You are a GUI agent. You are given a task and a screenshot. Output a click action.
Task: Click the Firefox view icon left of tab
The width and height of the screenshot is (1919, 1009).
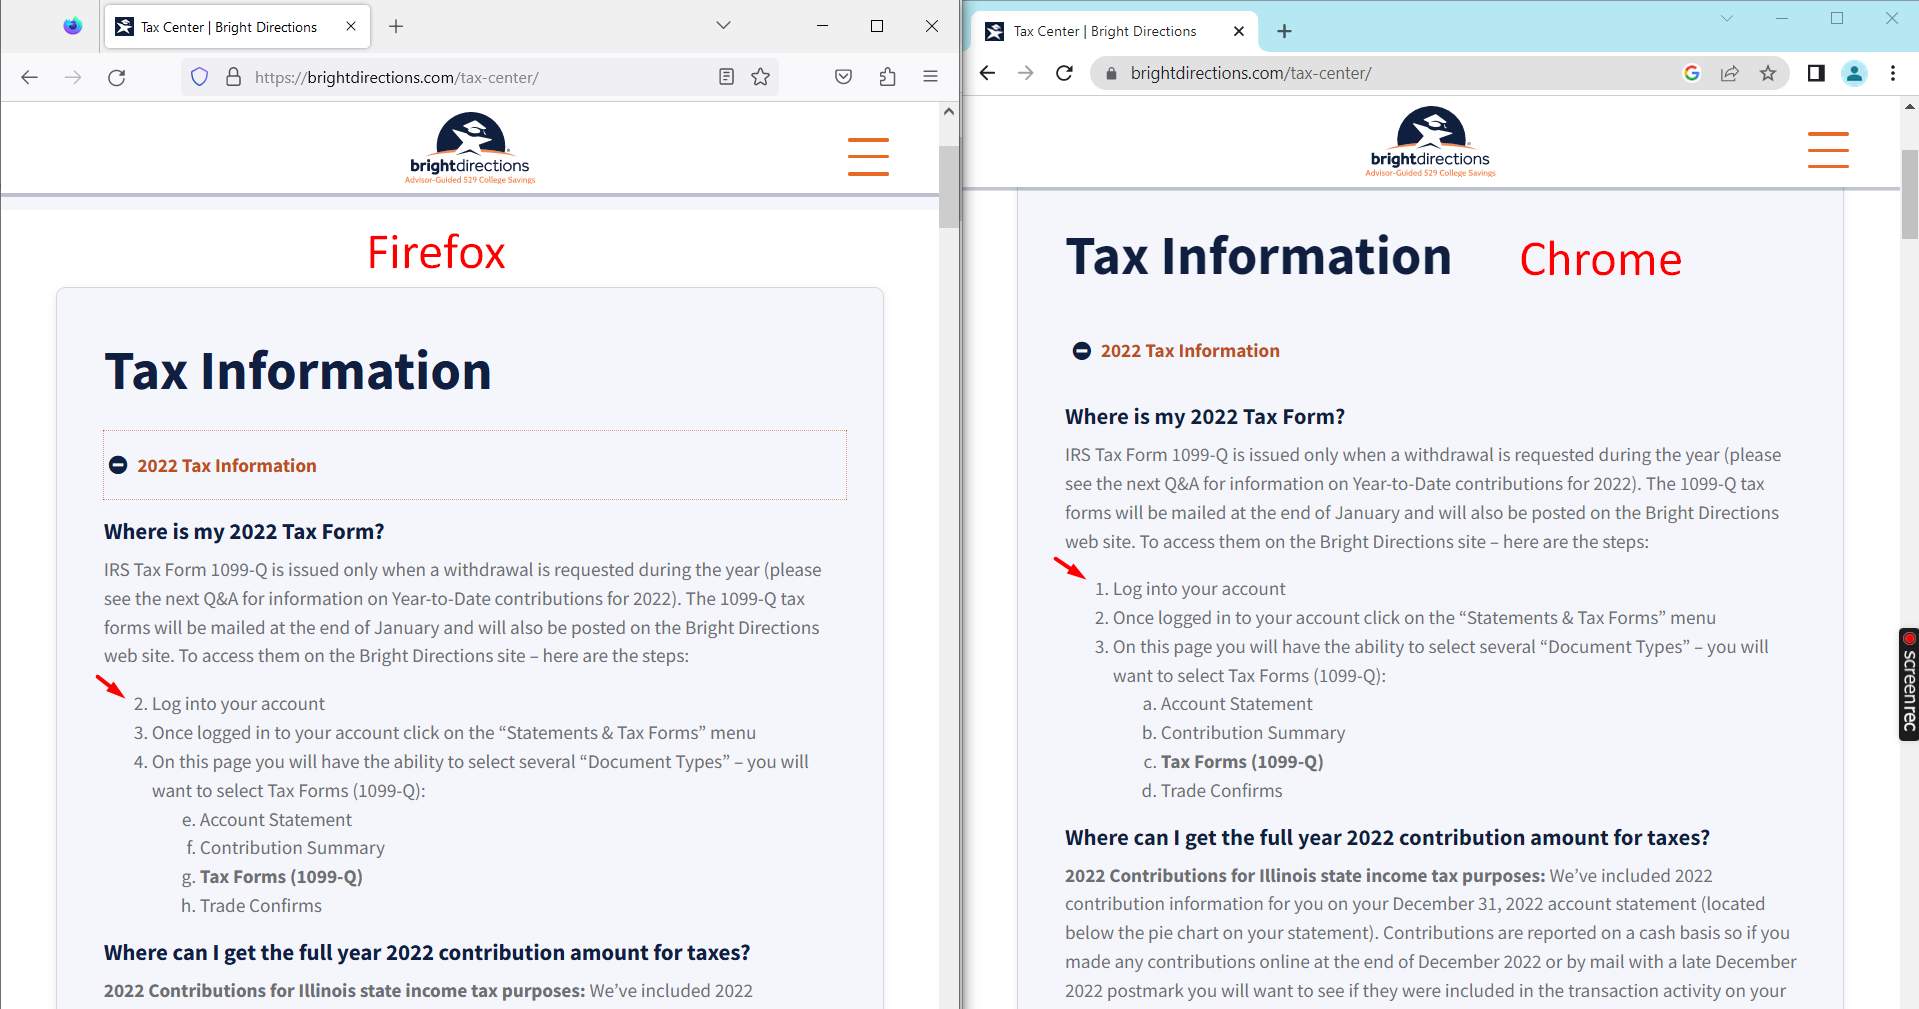[72, 26]
